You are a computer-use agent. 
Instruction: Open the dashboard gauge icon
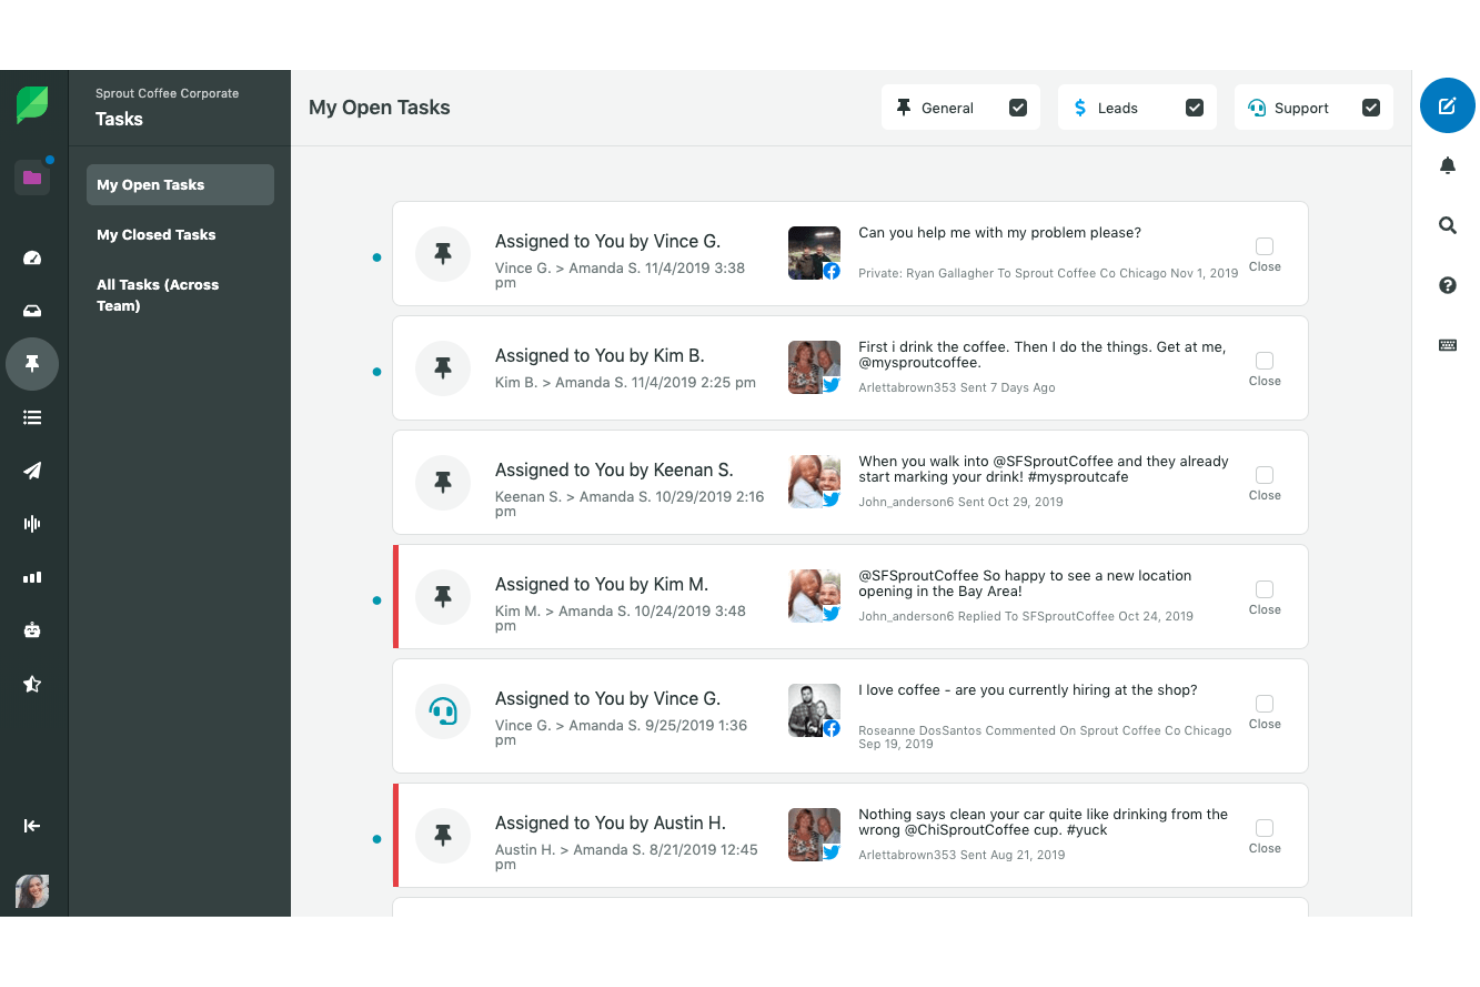(32, 258)
